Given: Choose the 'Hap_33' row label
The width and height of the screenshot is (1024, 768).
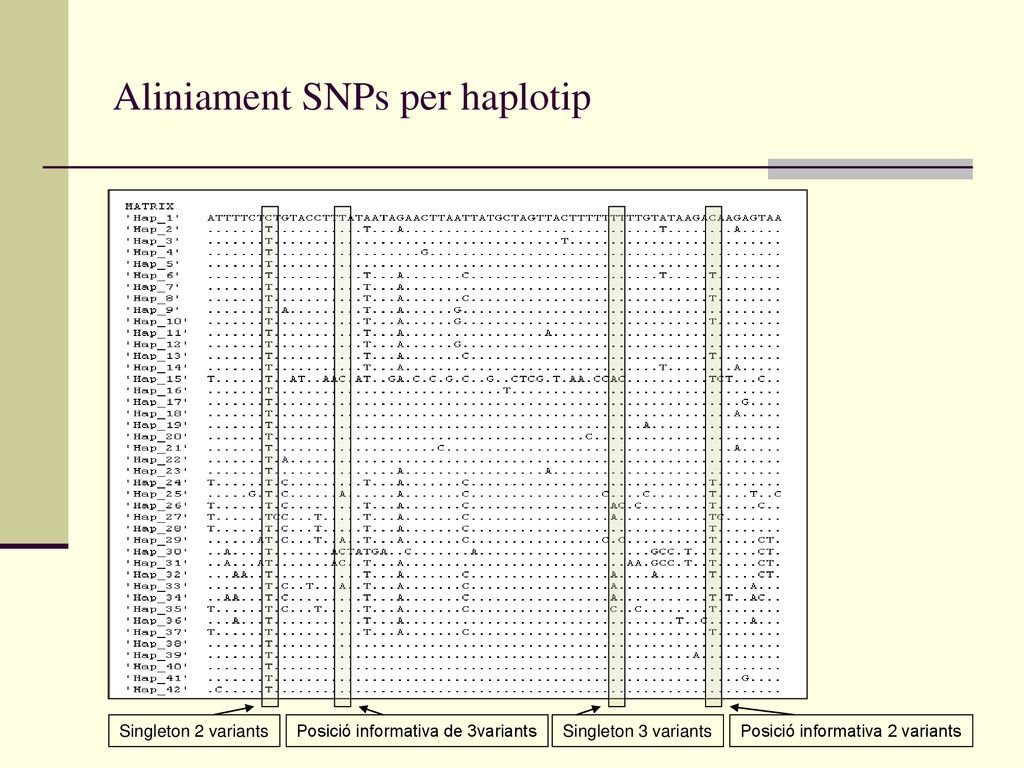Looking at the screenshot, I should tap(156, 586).
